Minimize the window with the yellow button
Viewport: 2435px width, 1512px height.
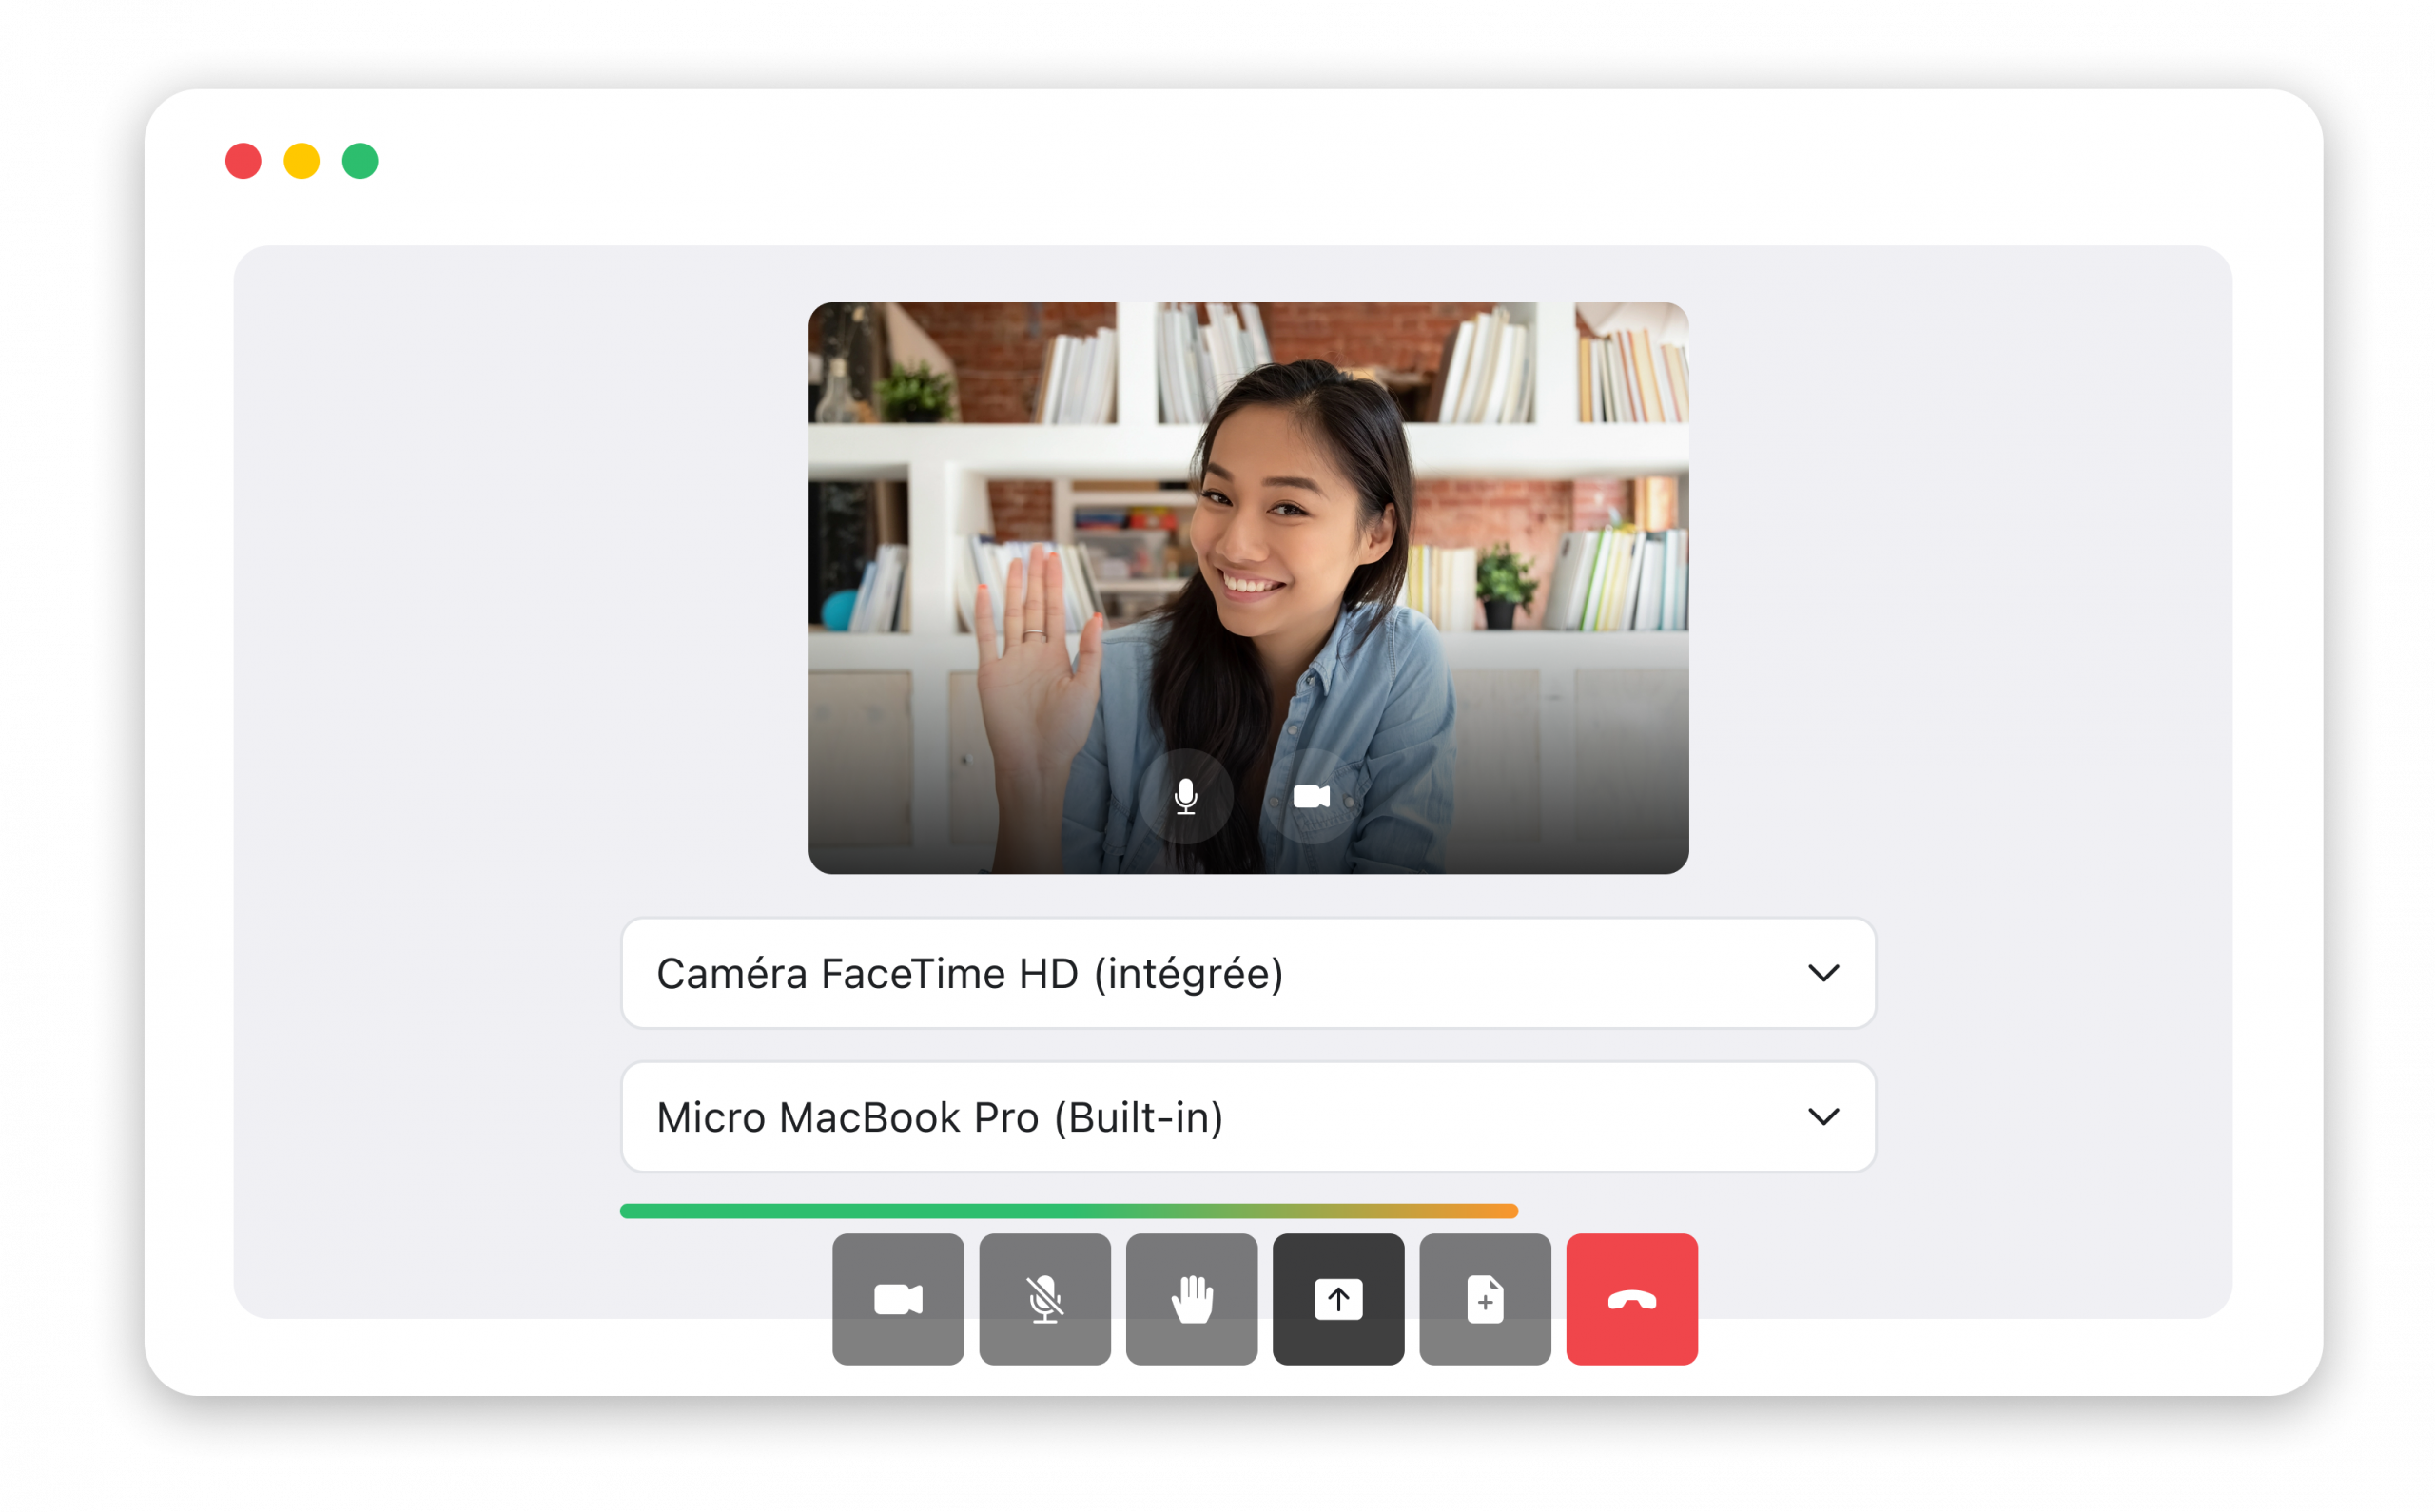pos(302,161)
